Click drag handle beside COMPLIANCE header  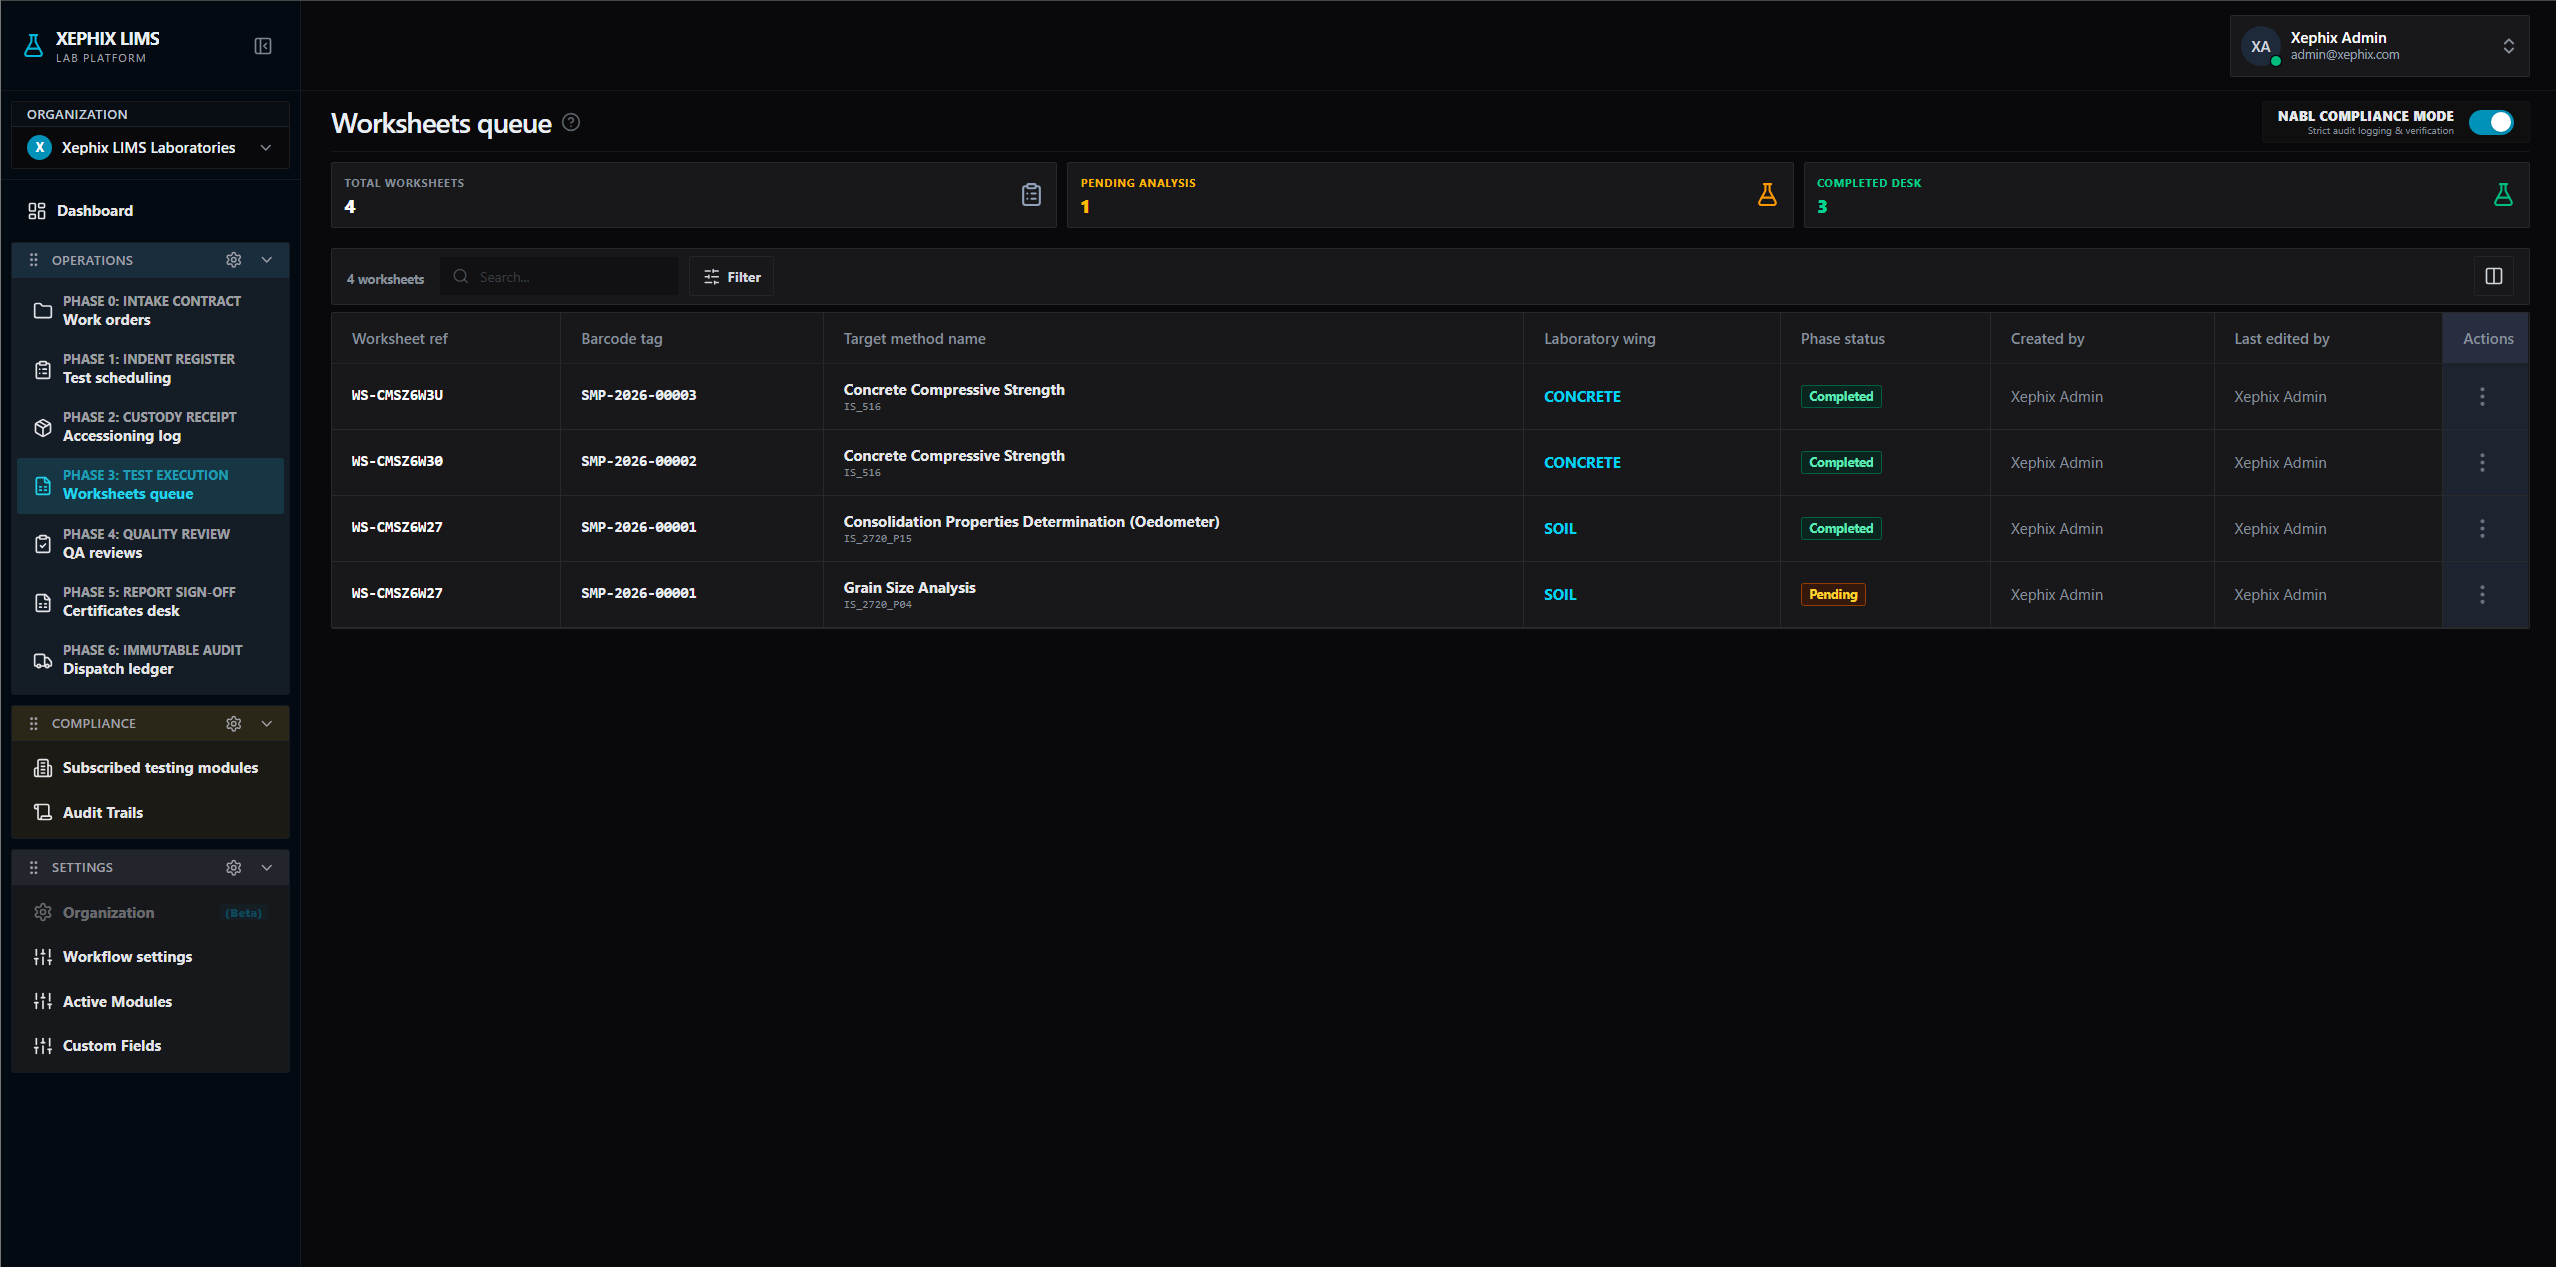(x=34, y=723)
